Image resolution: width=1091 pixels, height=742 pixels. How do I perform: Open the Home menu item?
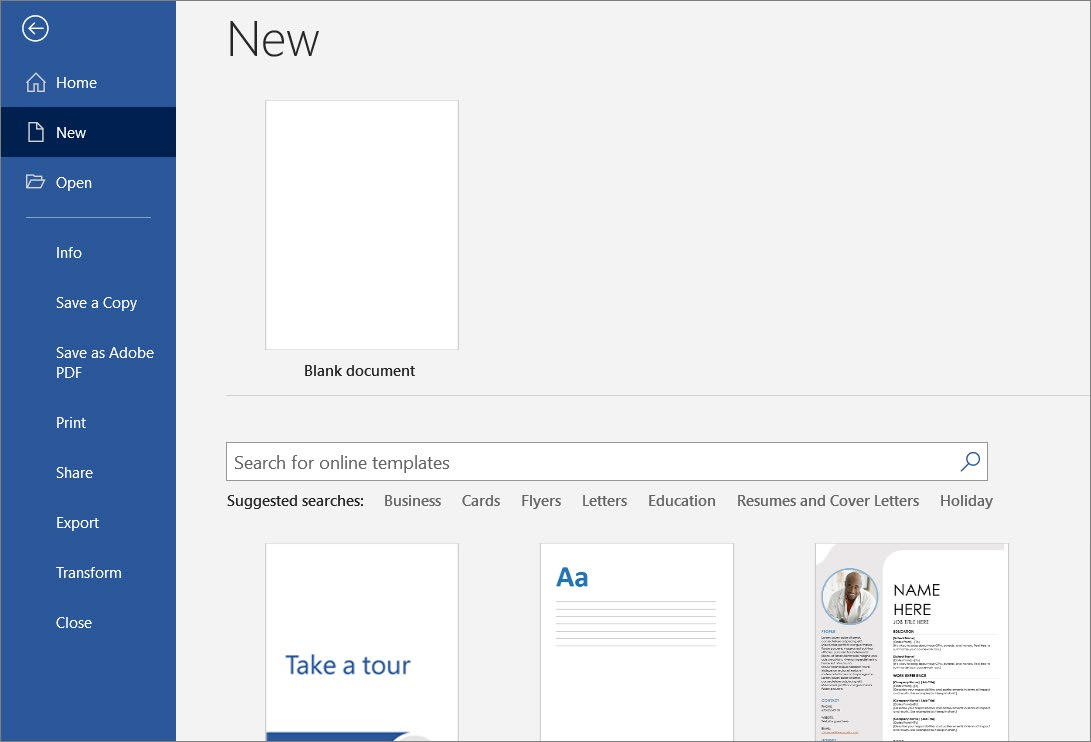click(x=88, y=83)
